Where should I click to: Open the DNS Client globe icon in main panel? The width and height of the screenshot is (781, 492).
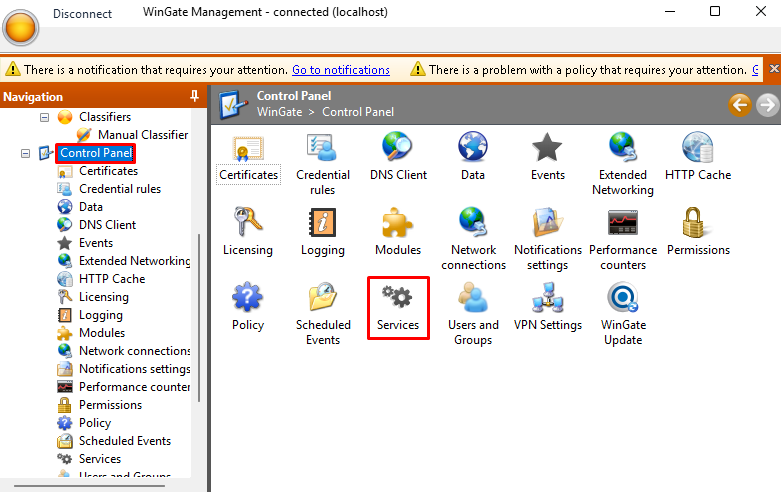pos(397,147)
